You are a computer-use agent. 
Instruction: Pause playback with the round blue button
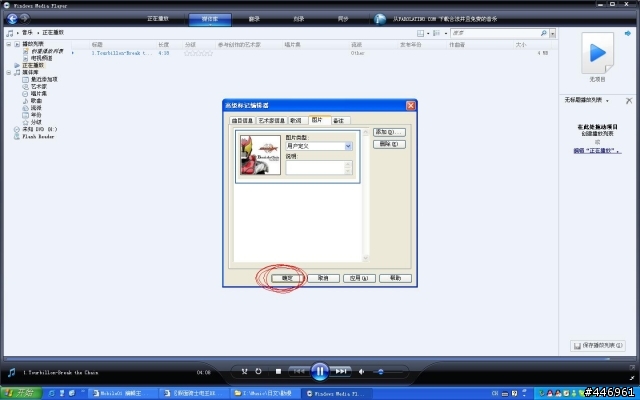pyautogui.click(x=320, y=371)
